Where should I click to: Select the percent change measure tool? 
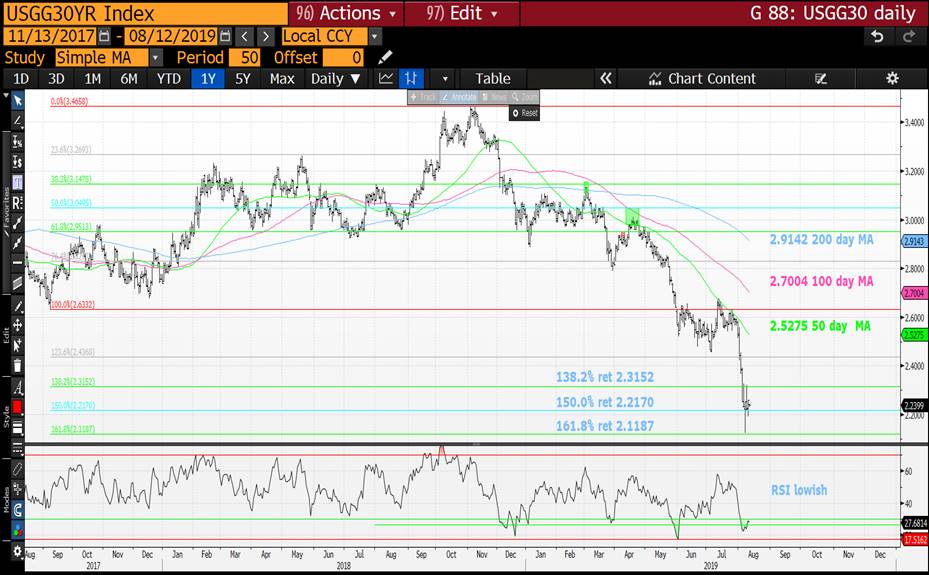pyautogui.click(x=18, y=142)
